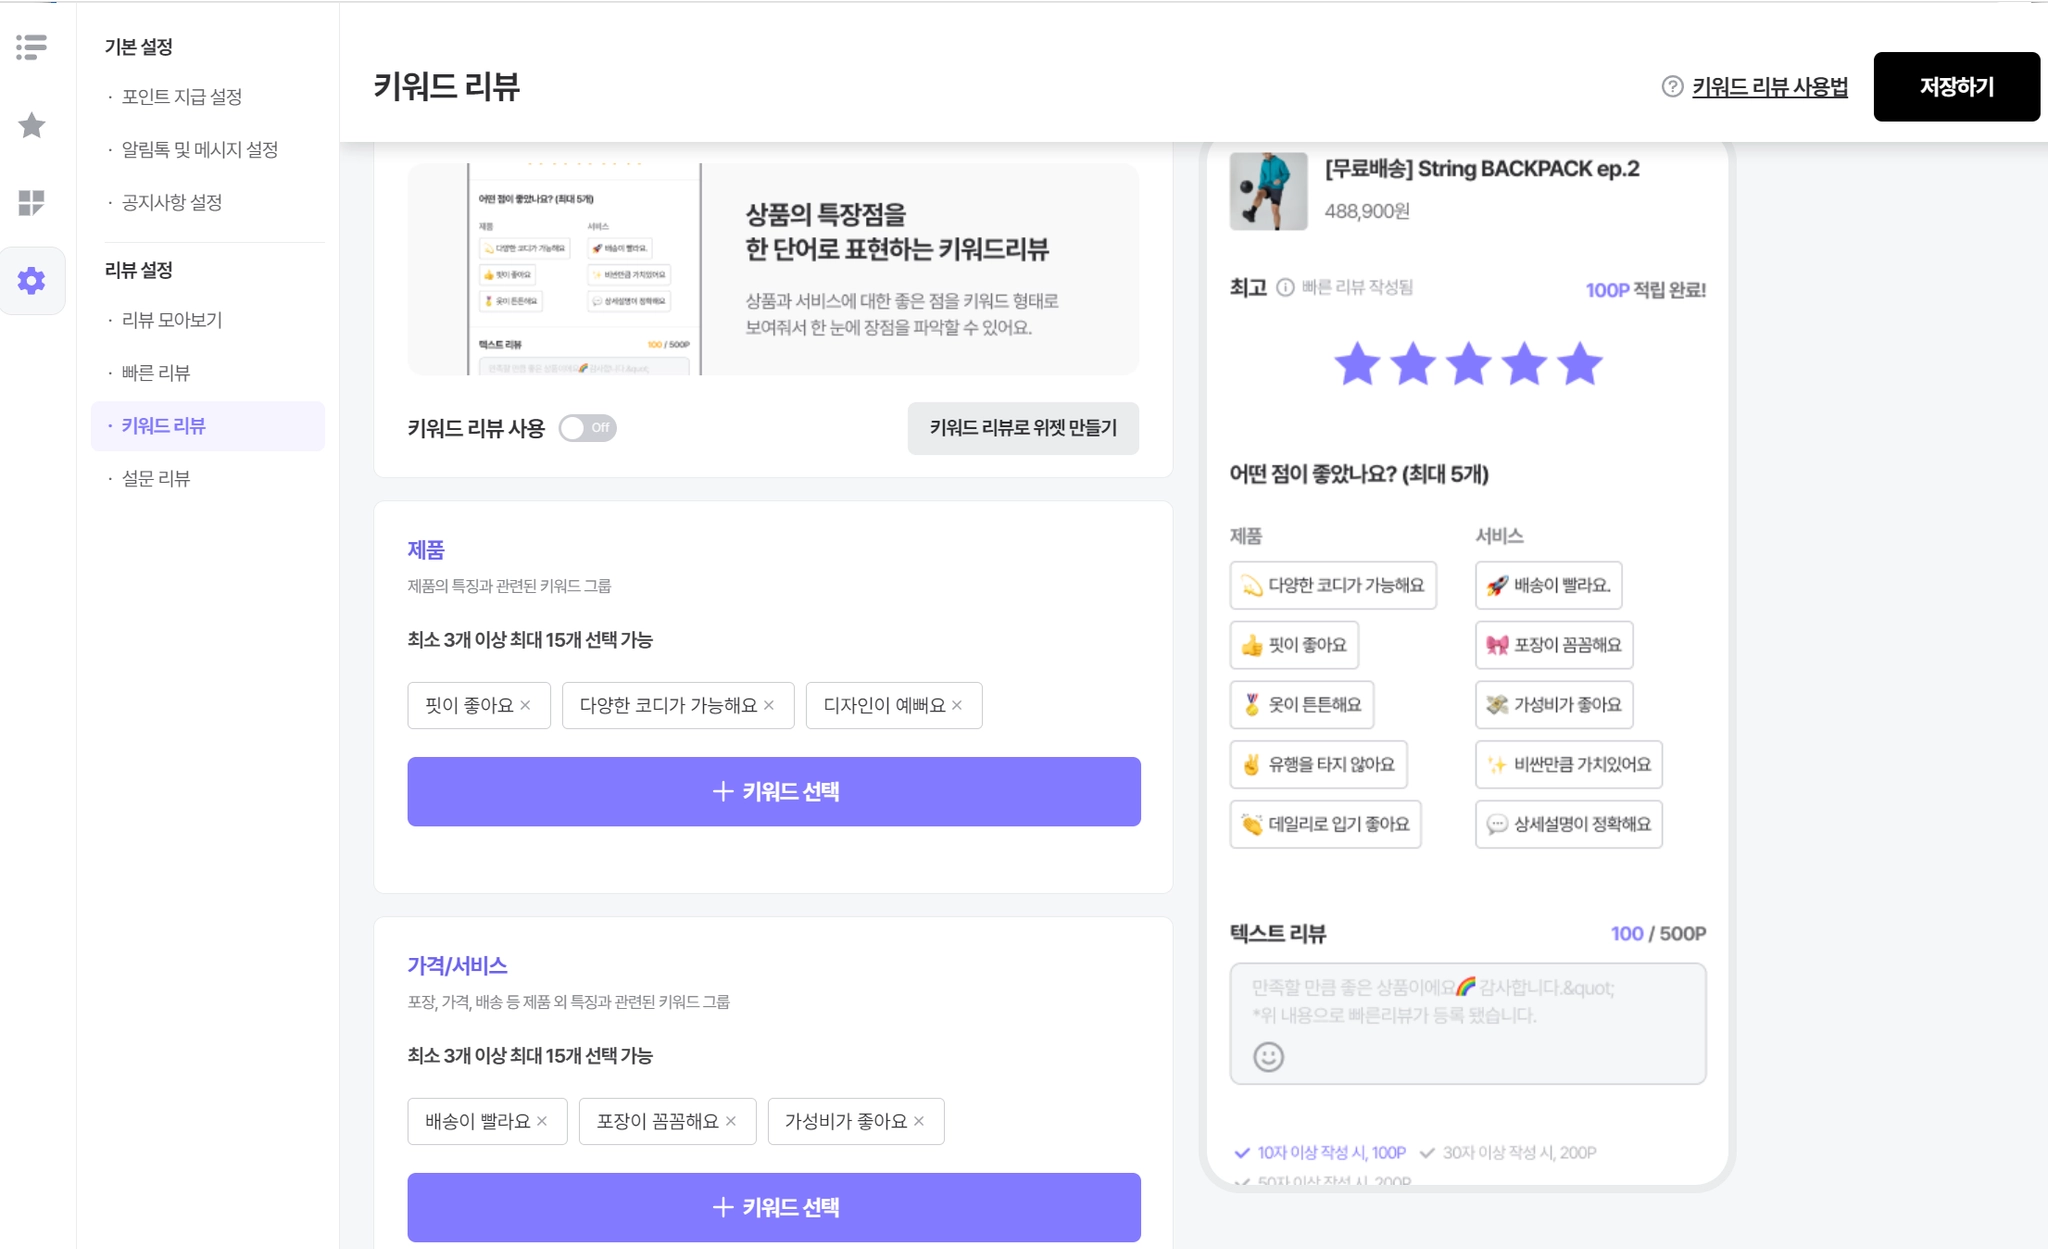Viewport: 2048px width, 1249px height.
Task: Click the 저장하기 button
Action: (1955, 87)
